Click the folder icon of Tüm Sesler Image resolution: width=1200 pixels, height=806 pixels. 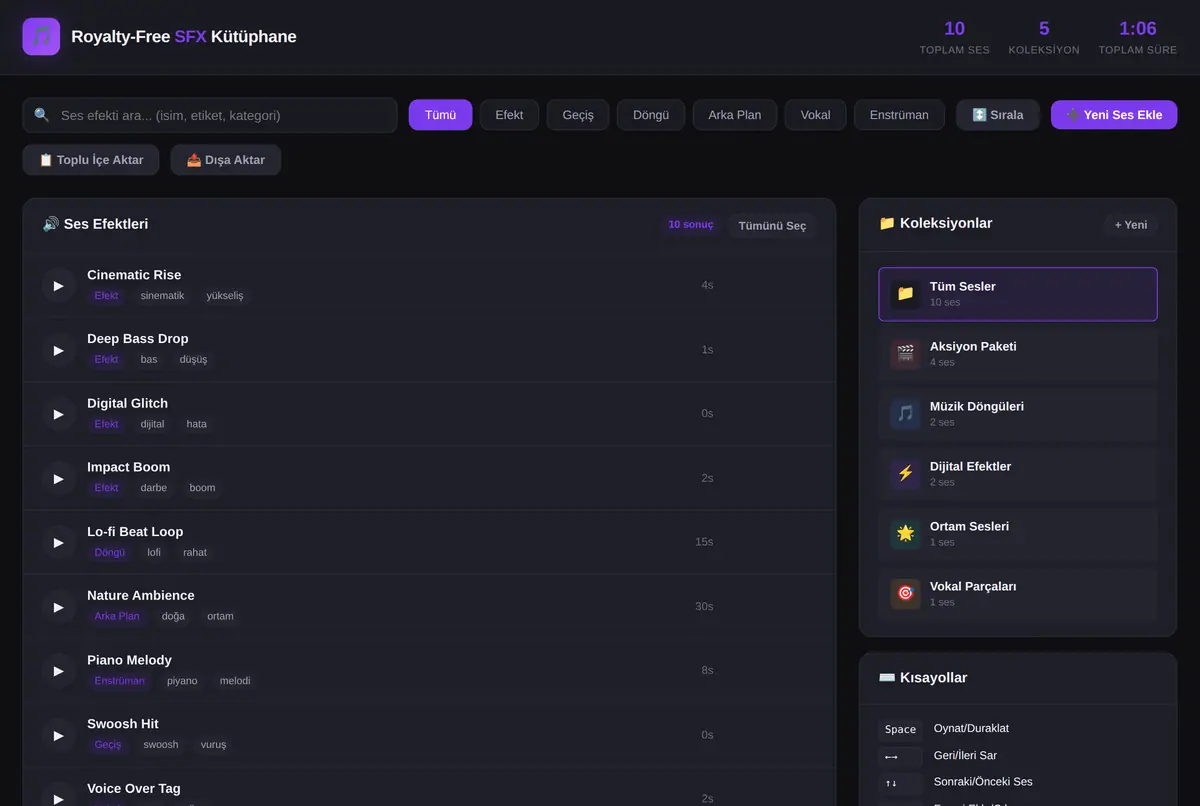[906, 294]
